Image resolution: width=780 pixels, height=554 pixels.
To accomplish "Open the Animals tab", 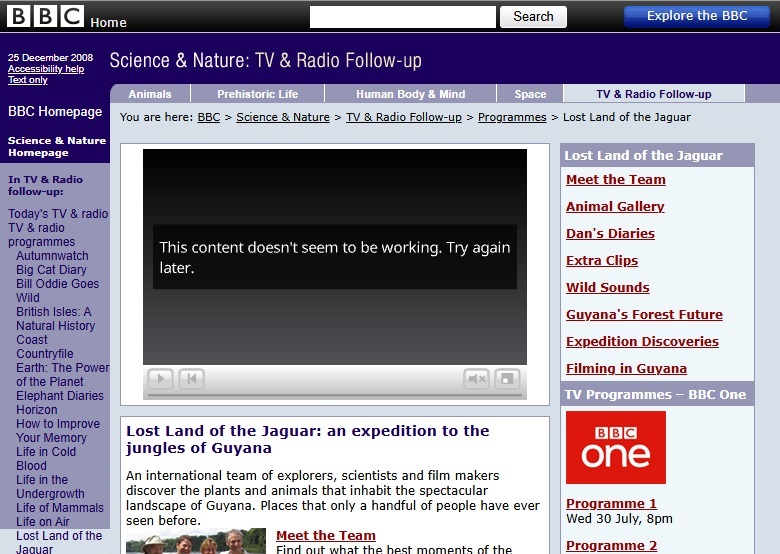I will click(x=150, y=94).
